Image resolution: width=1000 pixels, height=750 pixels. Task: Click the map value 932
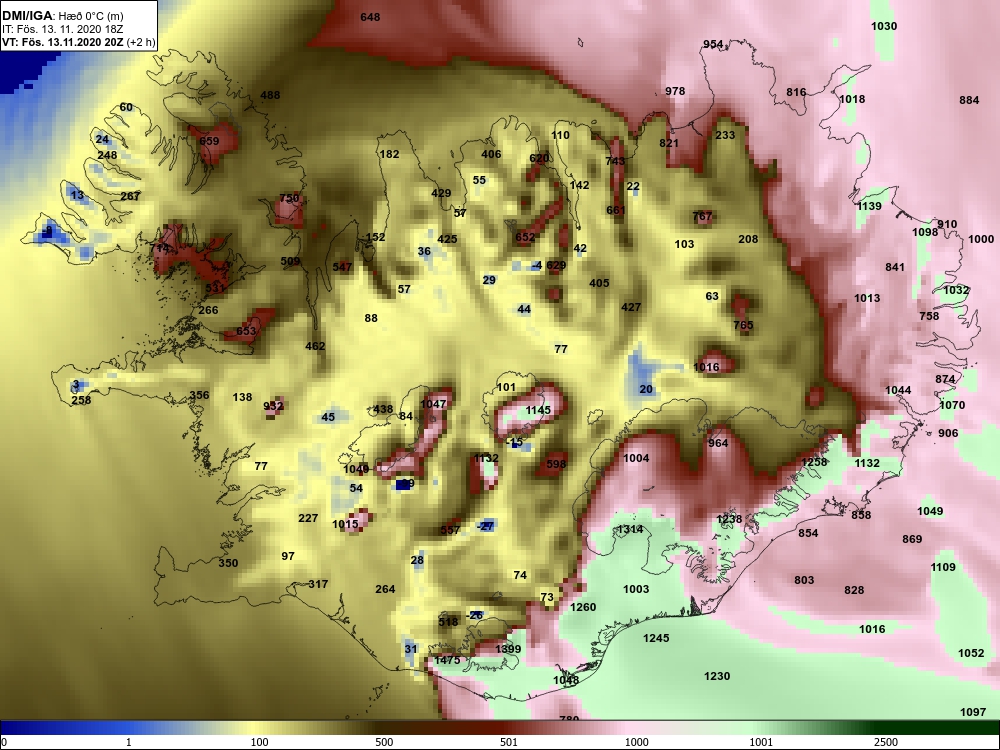tap(273, 406)
